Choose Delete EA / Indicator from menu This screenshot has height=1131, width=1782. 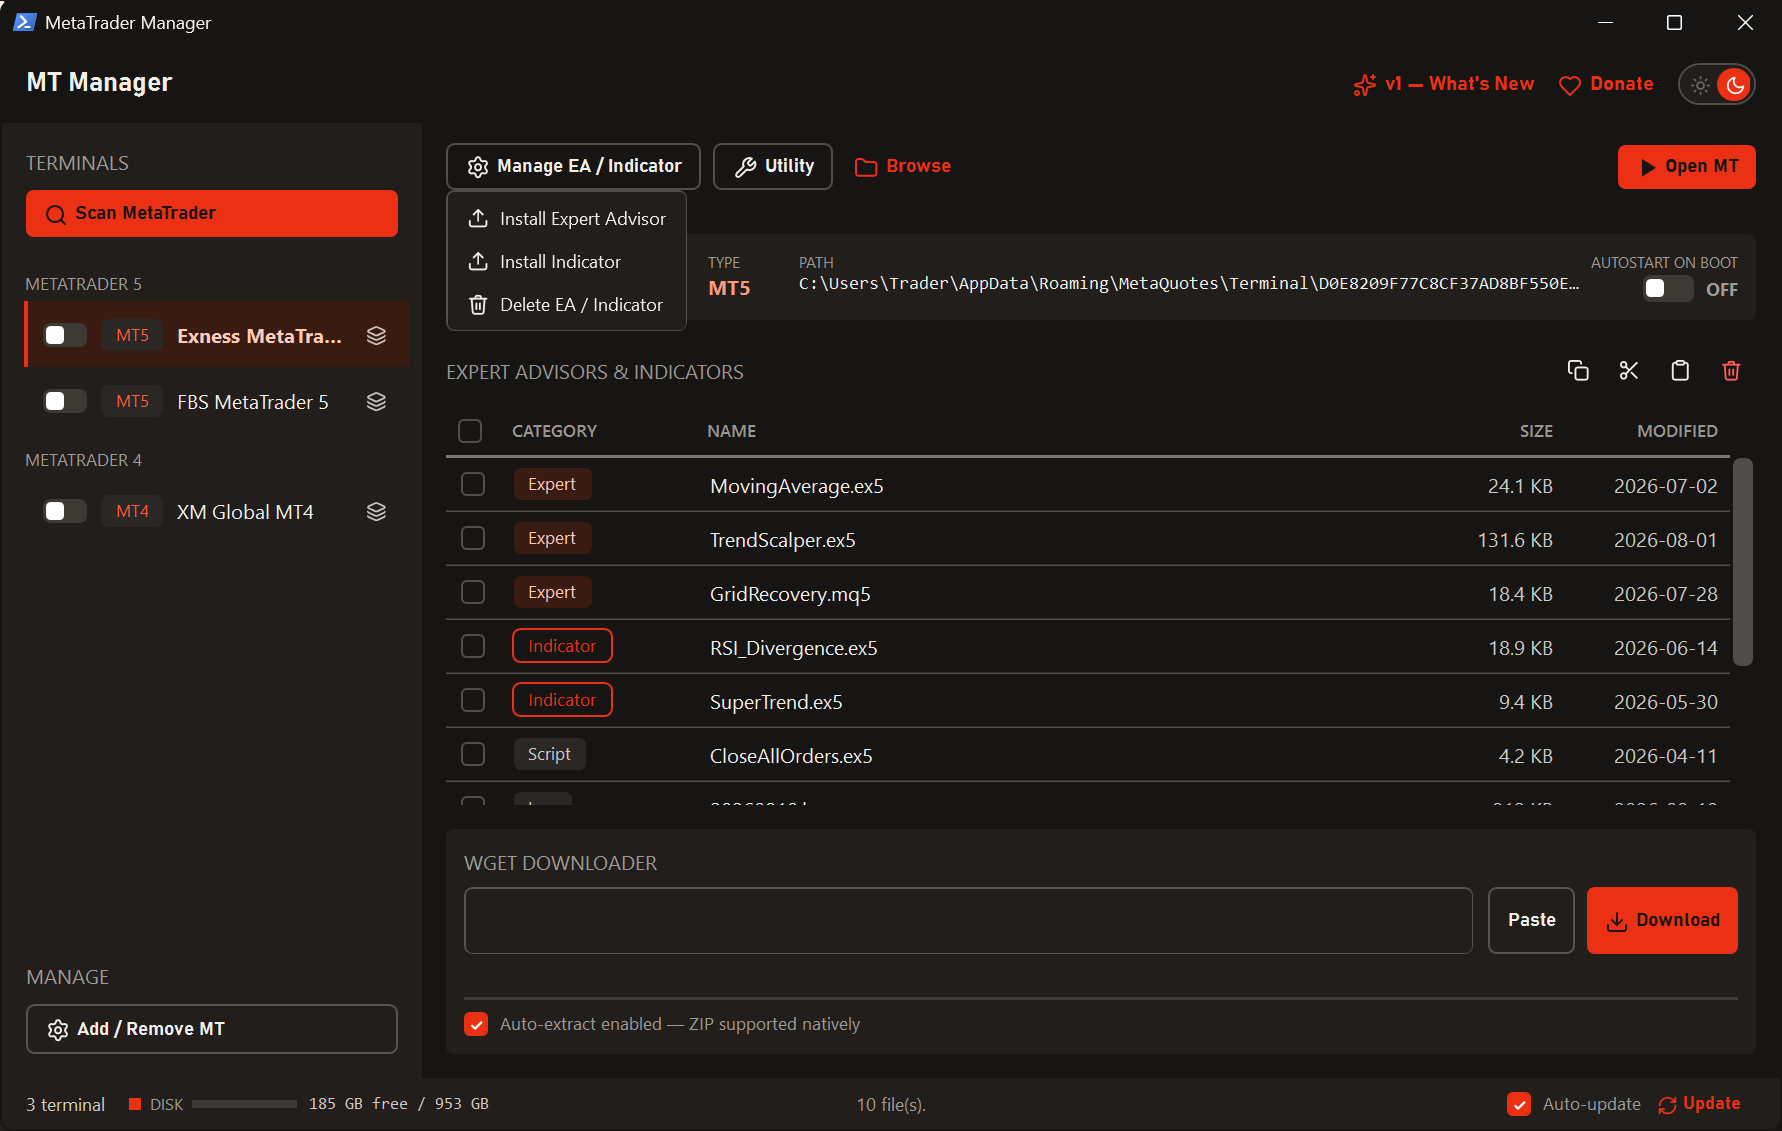567,304
